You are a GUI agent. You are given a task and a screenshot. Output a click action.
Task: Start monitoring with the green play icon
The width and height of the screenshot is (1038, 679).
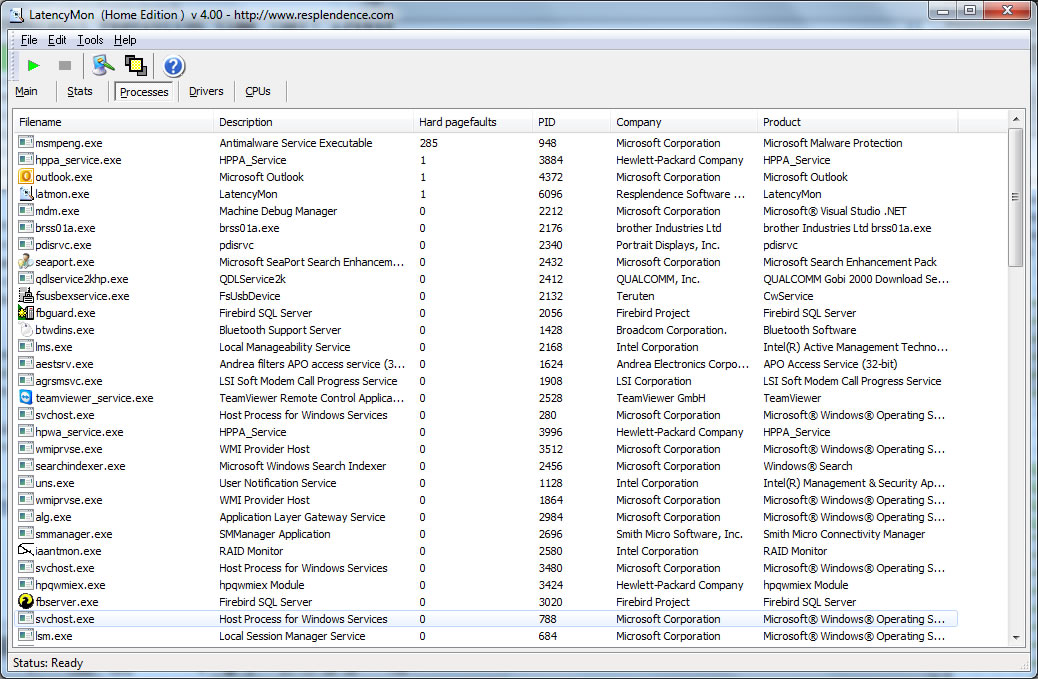point(34,66)
